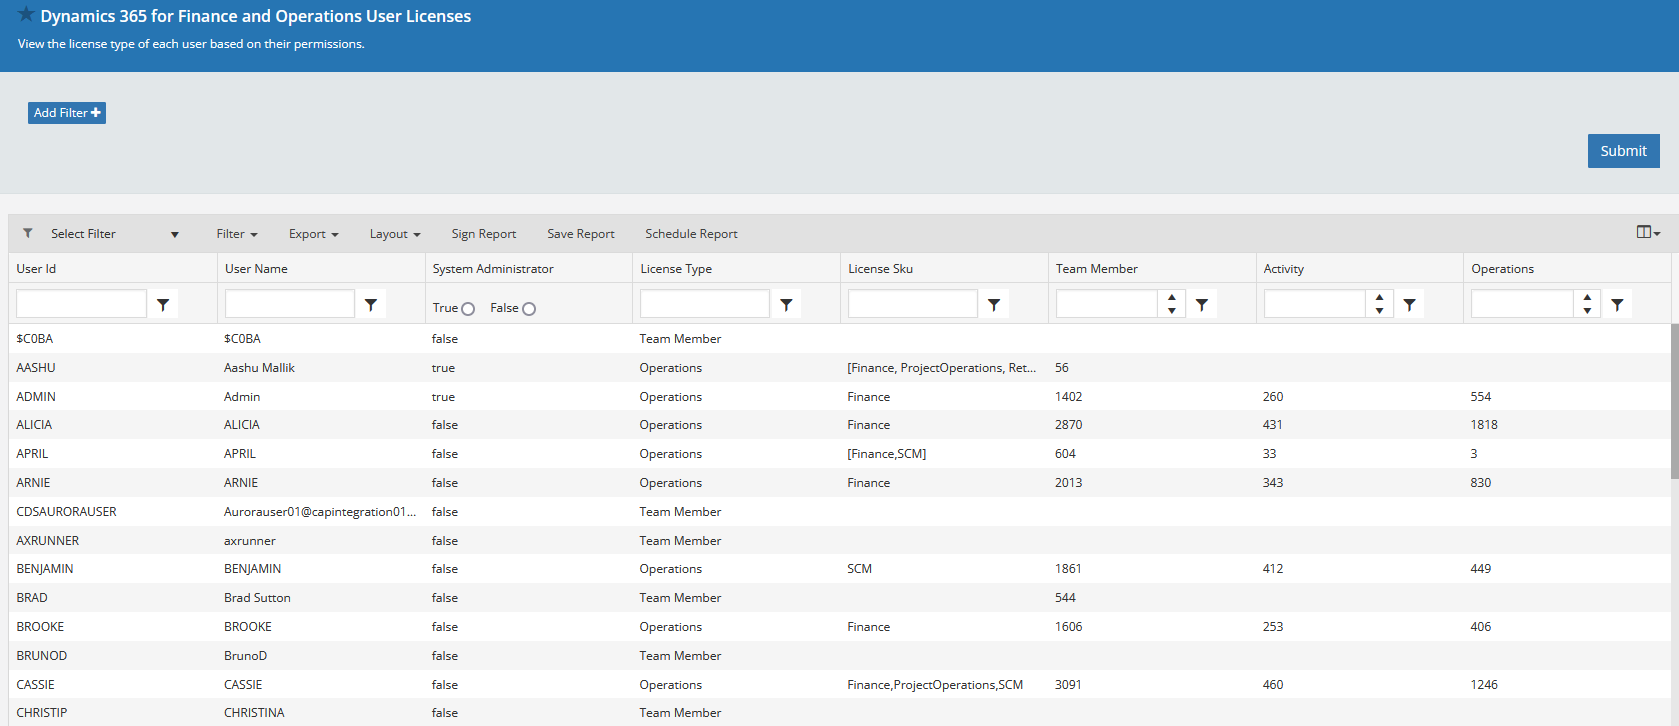
Task: Click Sign Report in the toolbar
Action: [484, 234]
